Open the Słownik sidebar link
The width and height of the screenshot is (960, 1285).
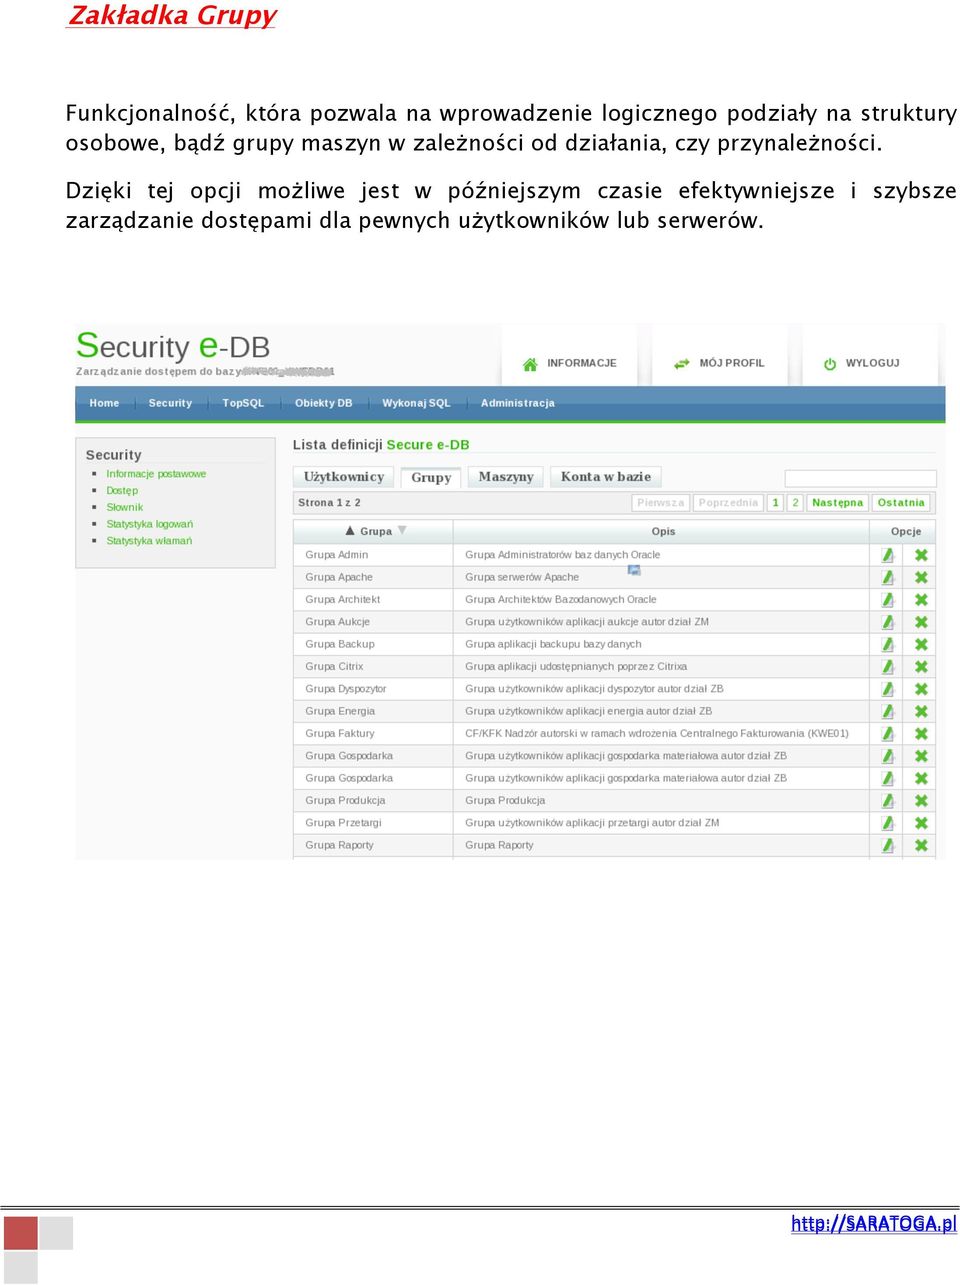click(x=125, y=507)
